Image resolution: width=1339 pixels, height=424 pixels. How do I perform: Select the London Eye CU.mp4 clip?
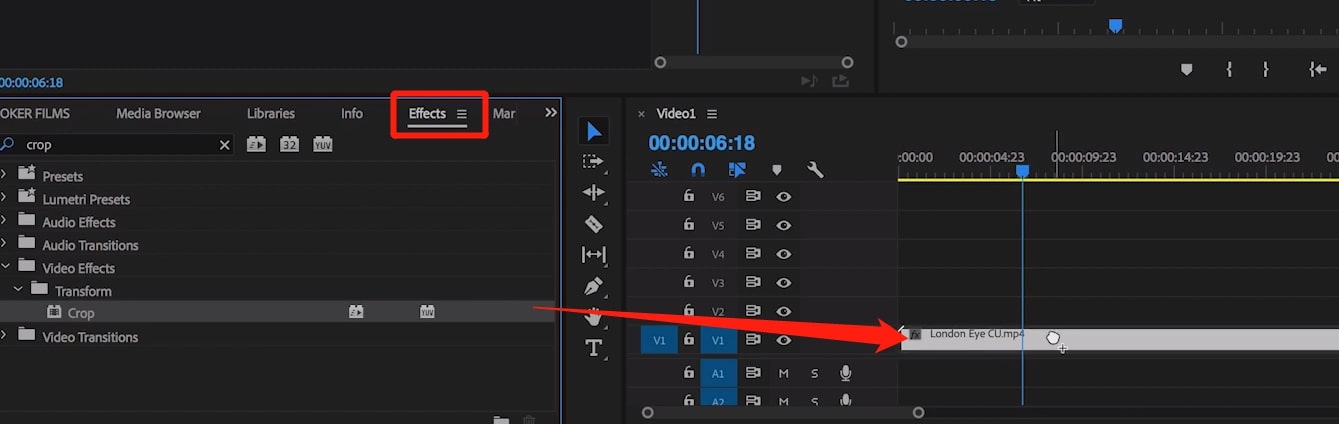point(1120,340)
